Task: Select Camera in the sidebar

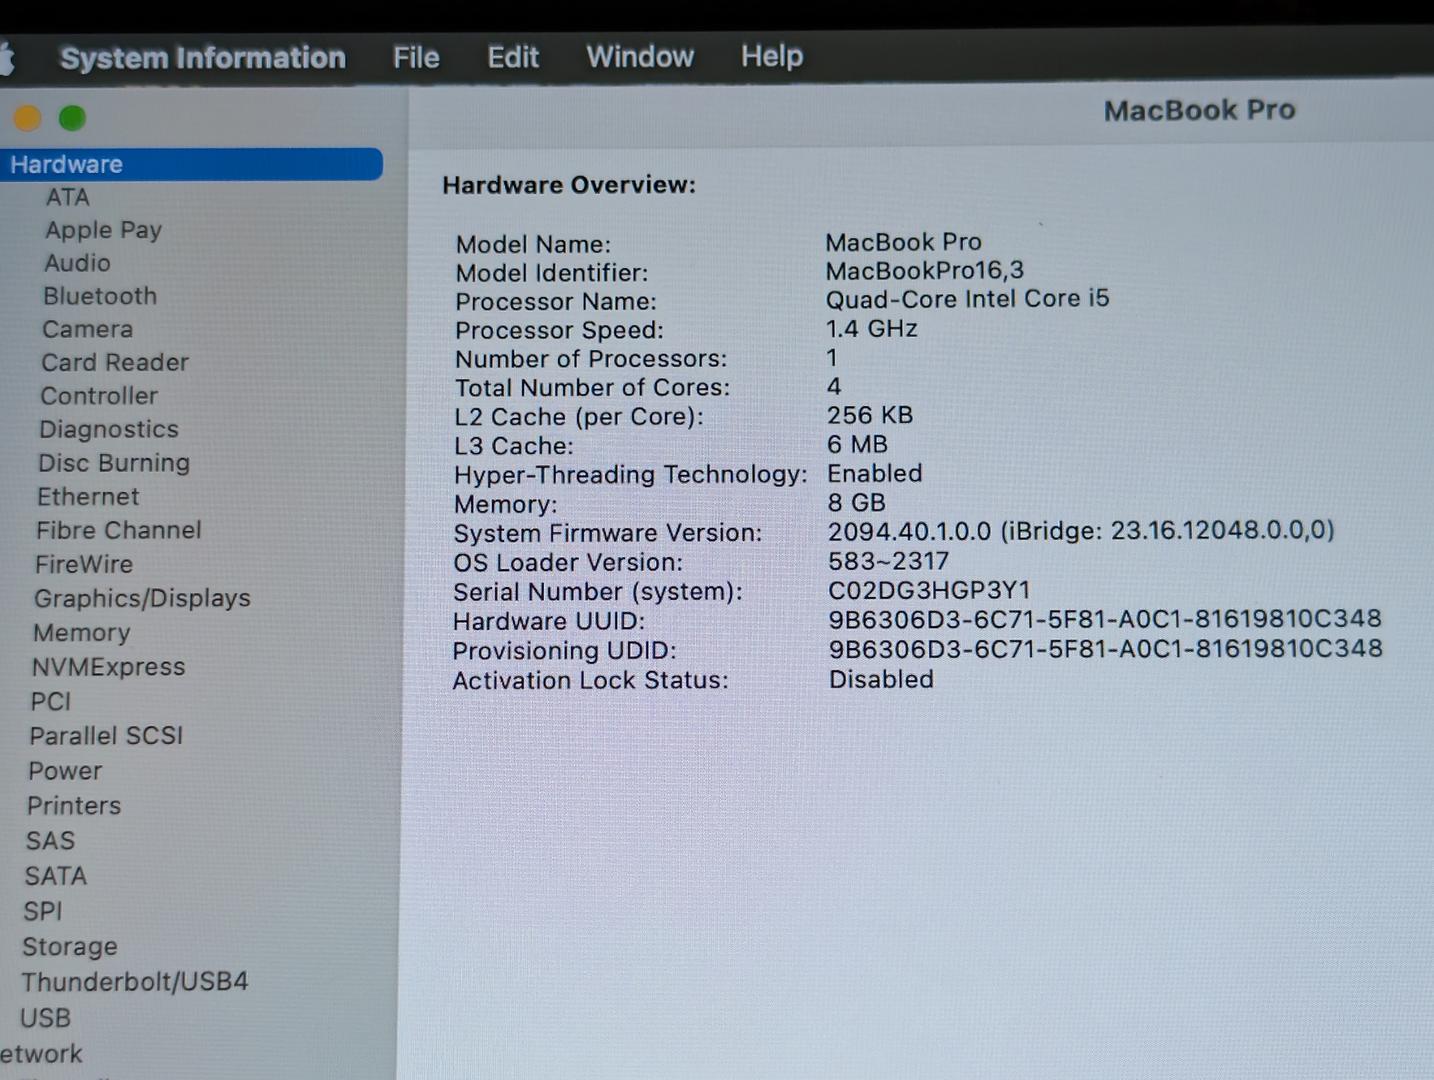Action: 87,329
